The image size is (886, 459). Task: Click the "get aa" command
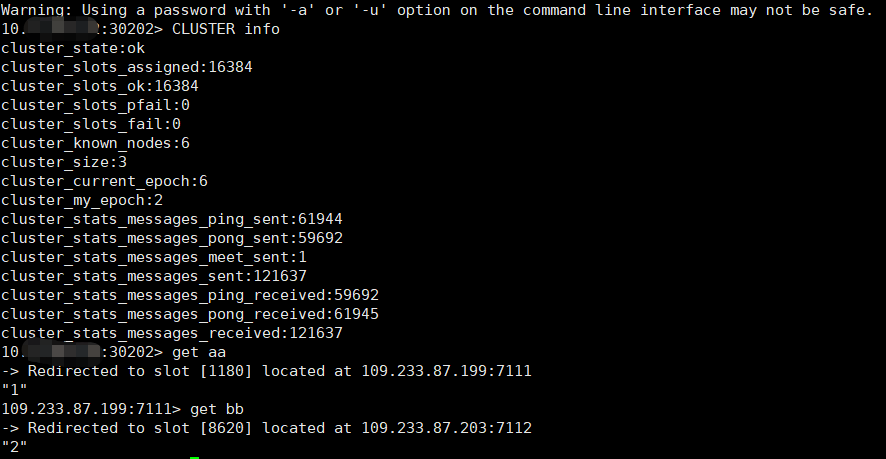[199, 352]
